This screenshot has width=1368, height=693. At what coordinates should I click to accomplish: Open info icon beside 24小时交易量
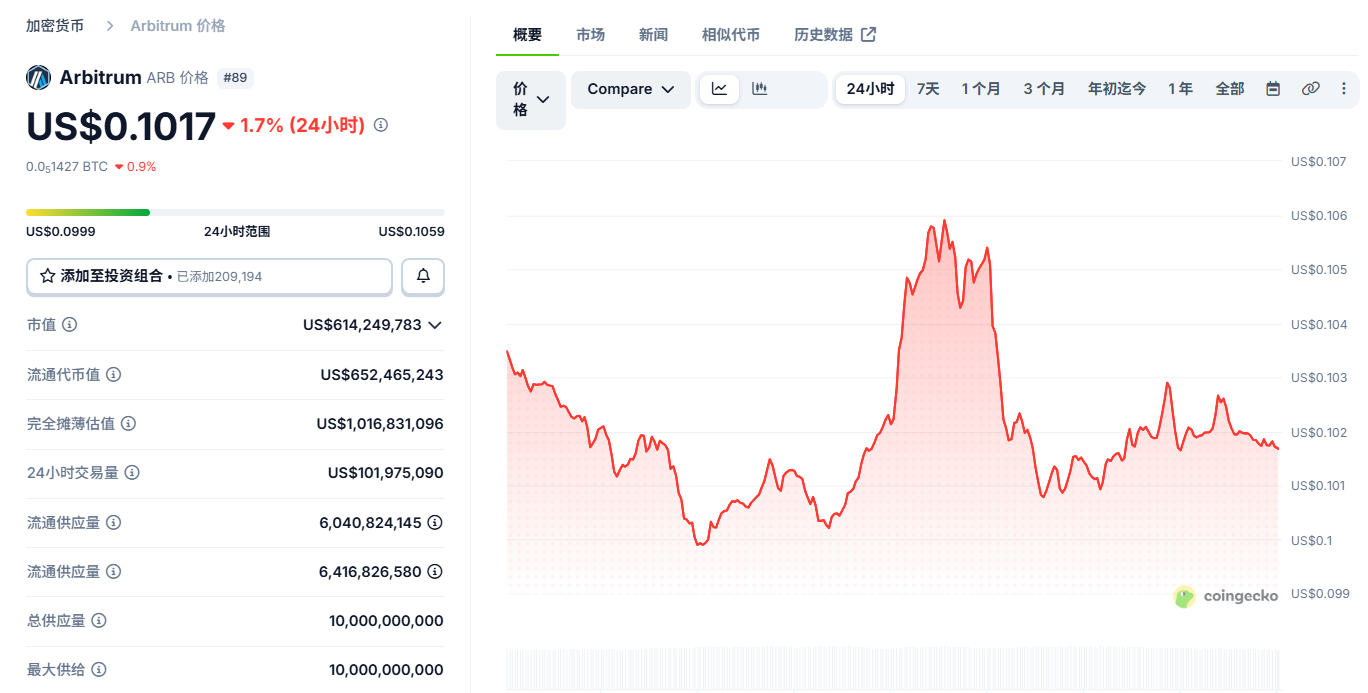(132, 472)
